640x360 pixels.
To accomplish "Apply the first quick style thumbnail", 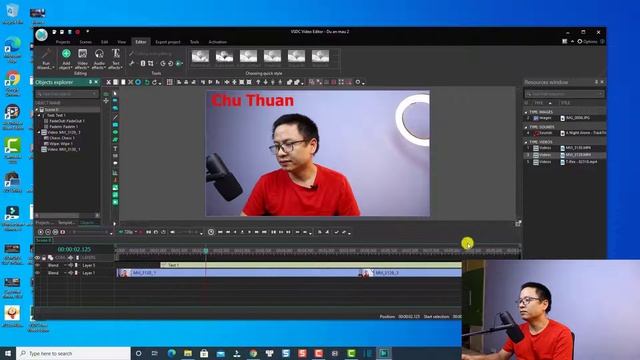I will [x=200, y=56].
